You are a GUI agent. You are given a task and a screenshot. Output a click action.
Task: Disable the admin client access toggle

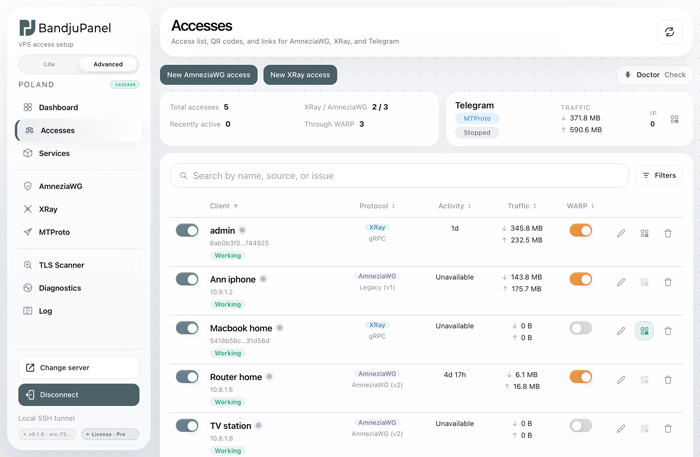tap(187, 231)
